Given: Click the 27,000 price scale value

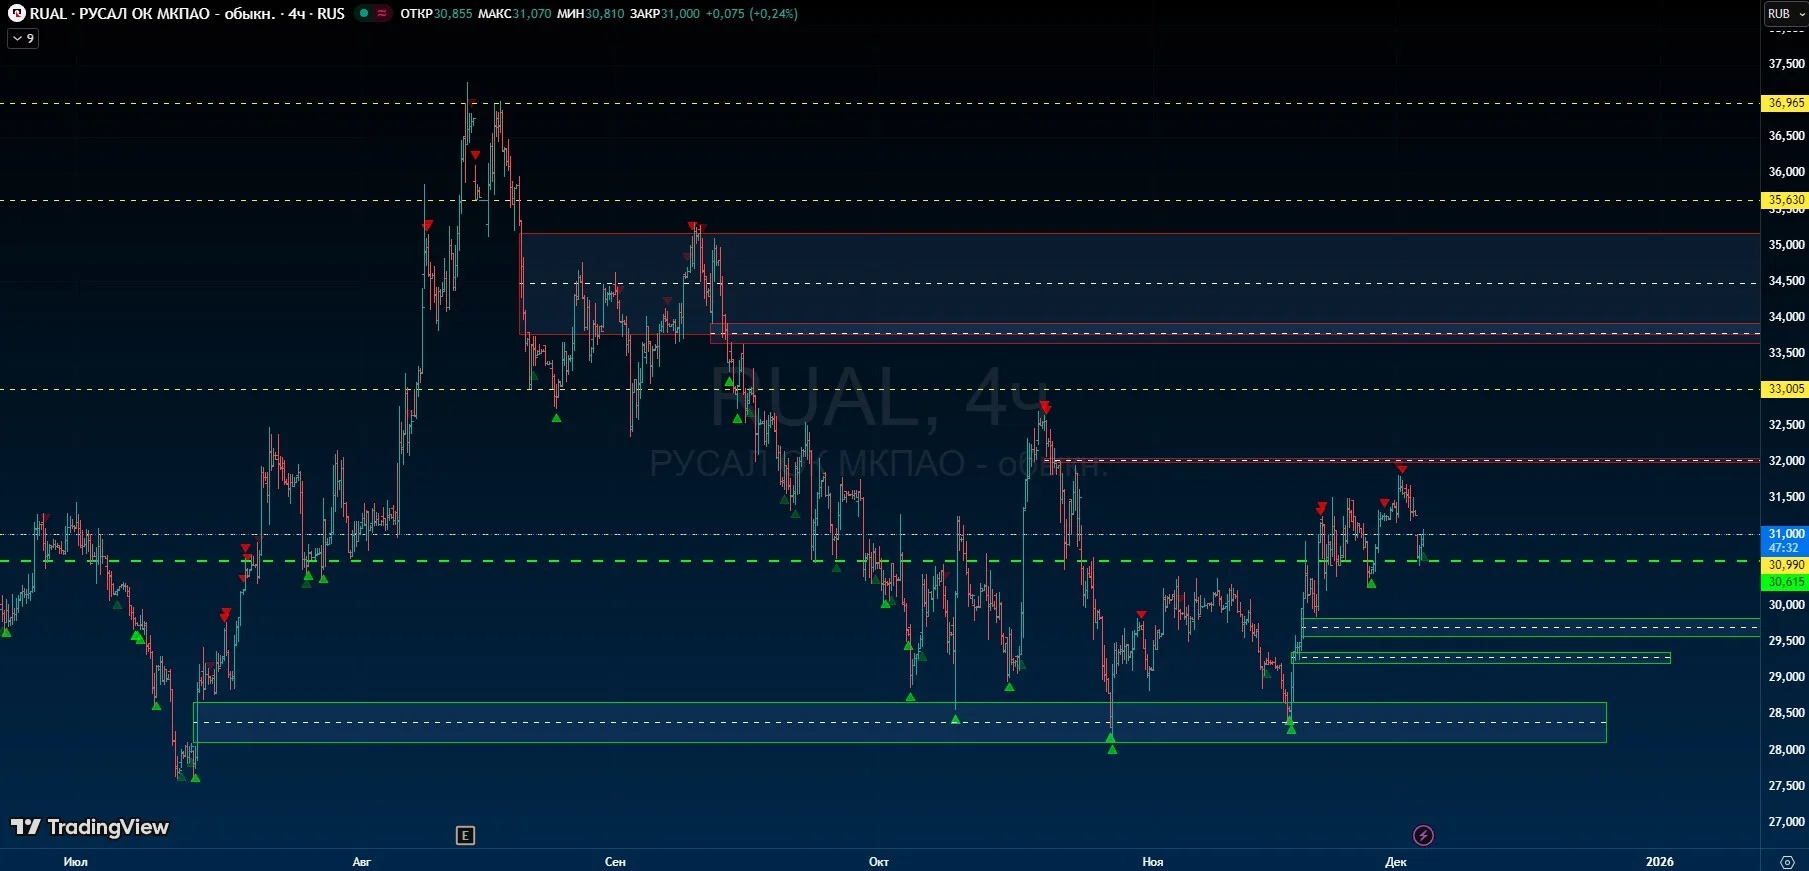Looking at the screenshot, I should (1787, 822).
